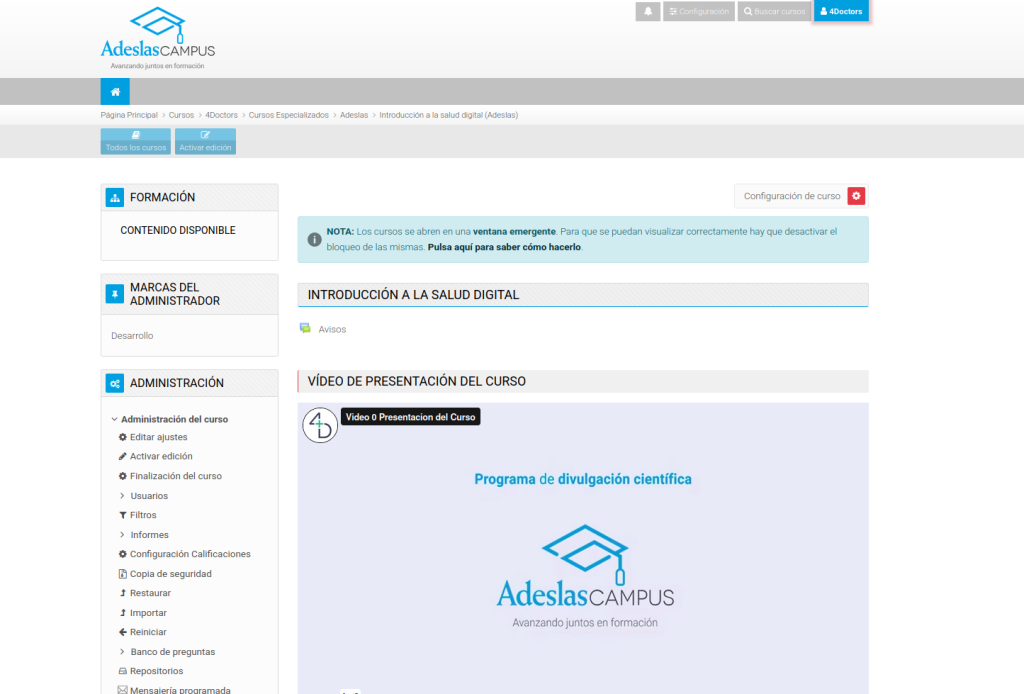1024x694 pixels.
Task: Open Introducción a la salud digital breadcrumb
Action: (449, 115)
